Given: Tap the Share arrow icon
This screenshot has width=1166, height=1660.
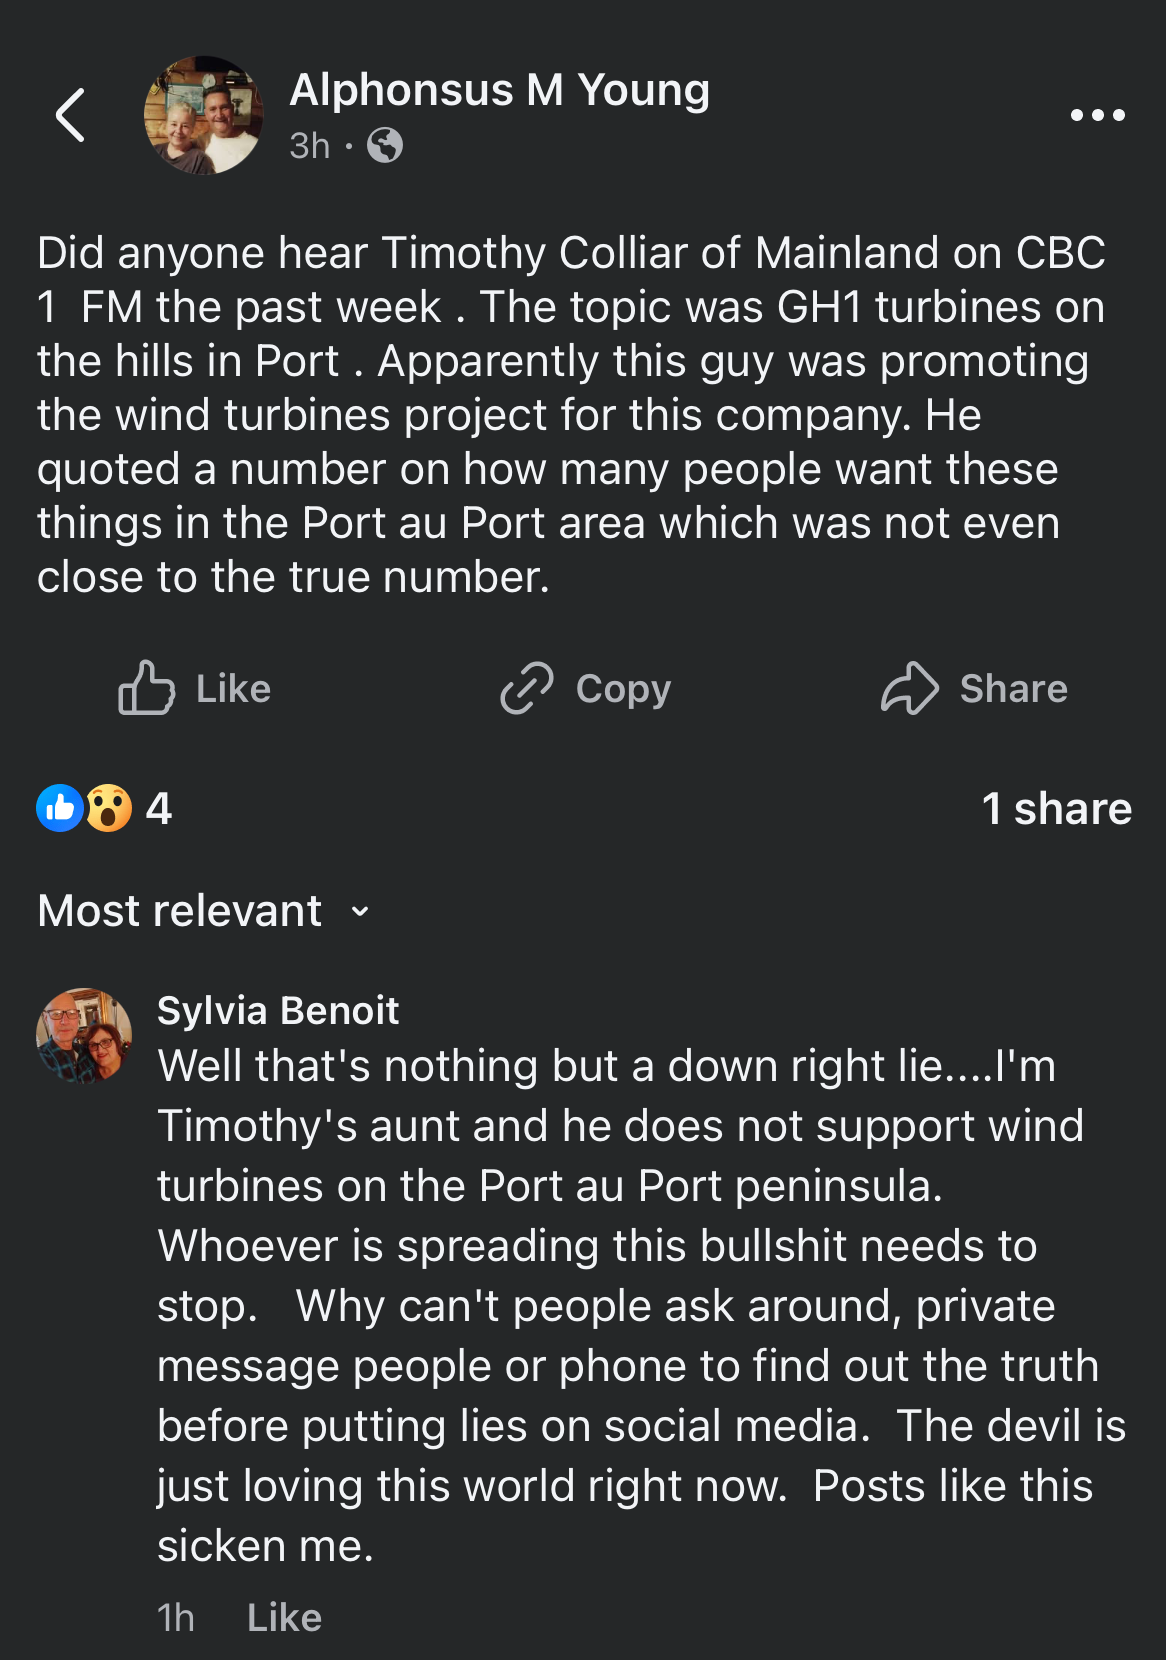Looking at the screenshot, I should (909, 688).
